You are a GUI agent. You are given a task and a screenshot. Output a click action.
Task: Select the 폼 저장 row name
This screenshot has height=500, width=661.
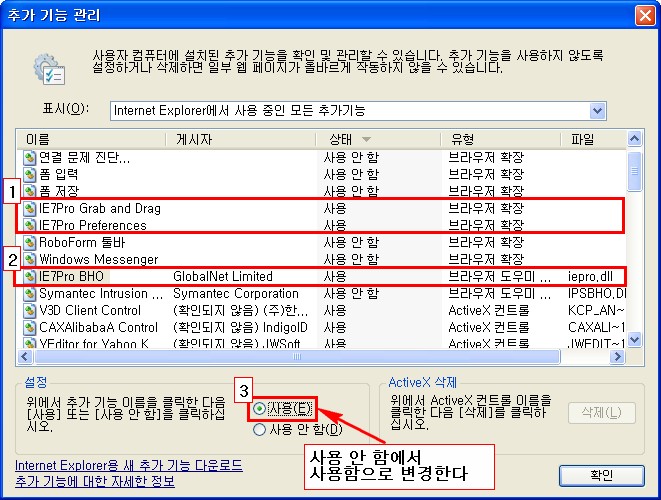click(x=59, y=191)
